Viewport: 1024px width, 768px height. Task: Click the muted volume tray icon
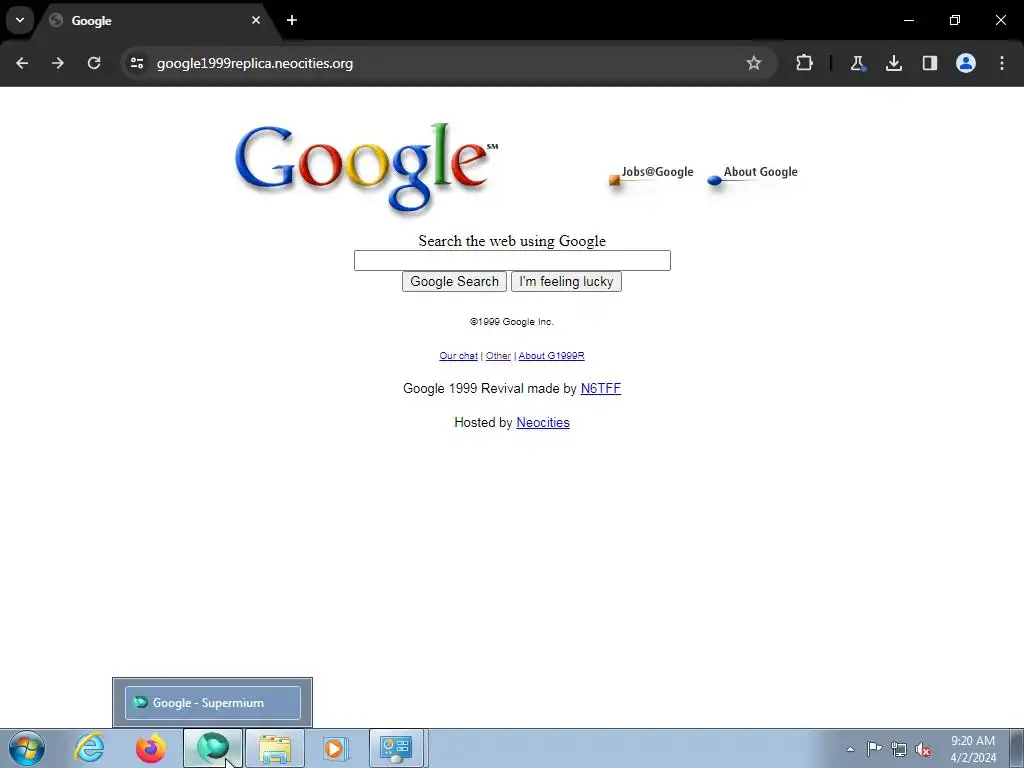point(923,749)
